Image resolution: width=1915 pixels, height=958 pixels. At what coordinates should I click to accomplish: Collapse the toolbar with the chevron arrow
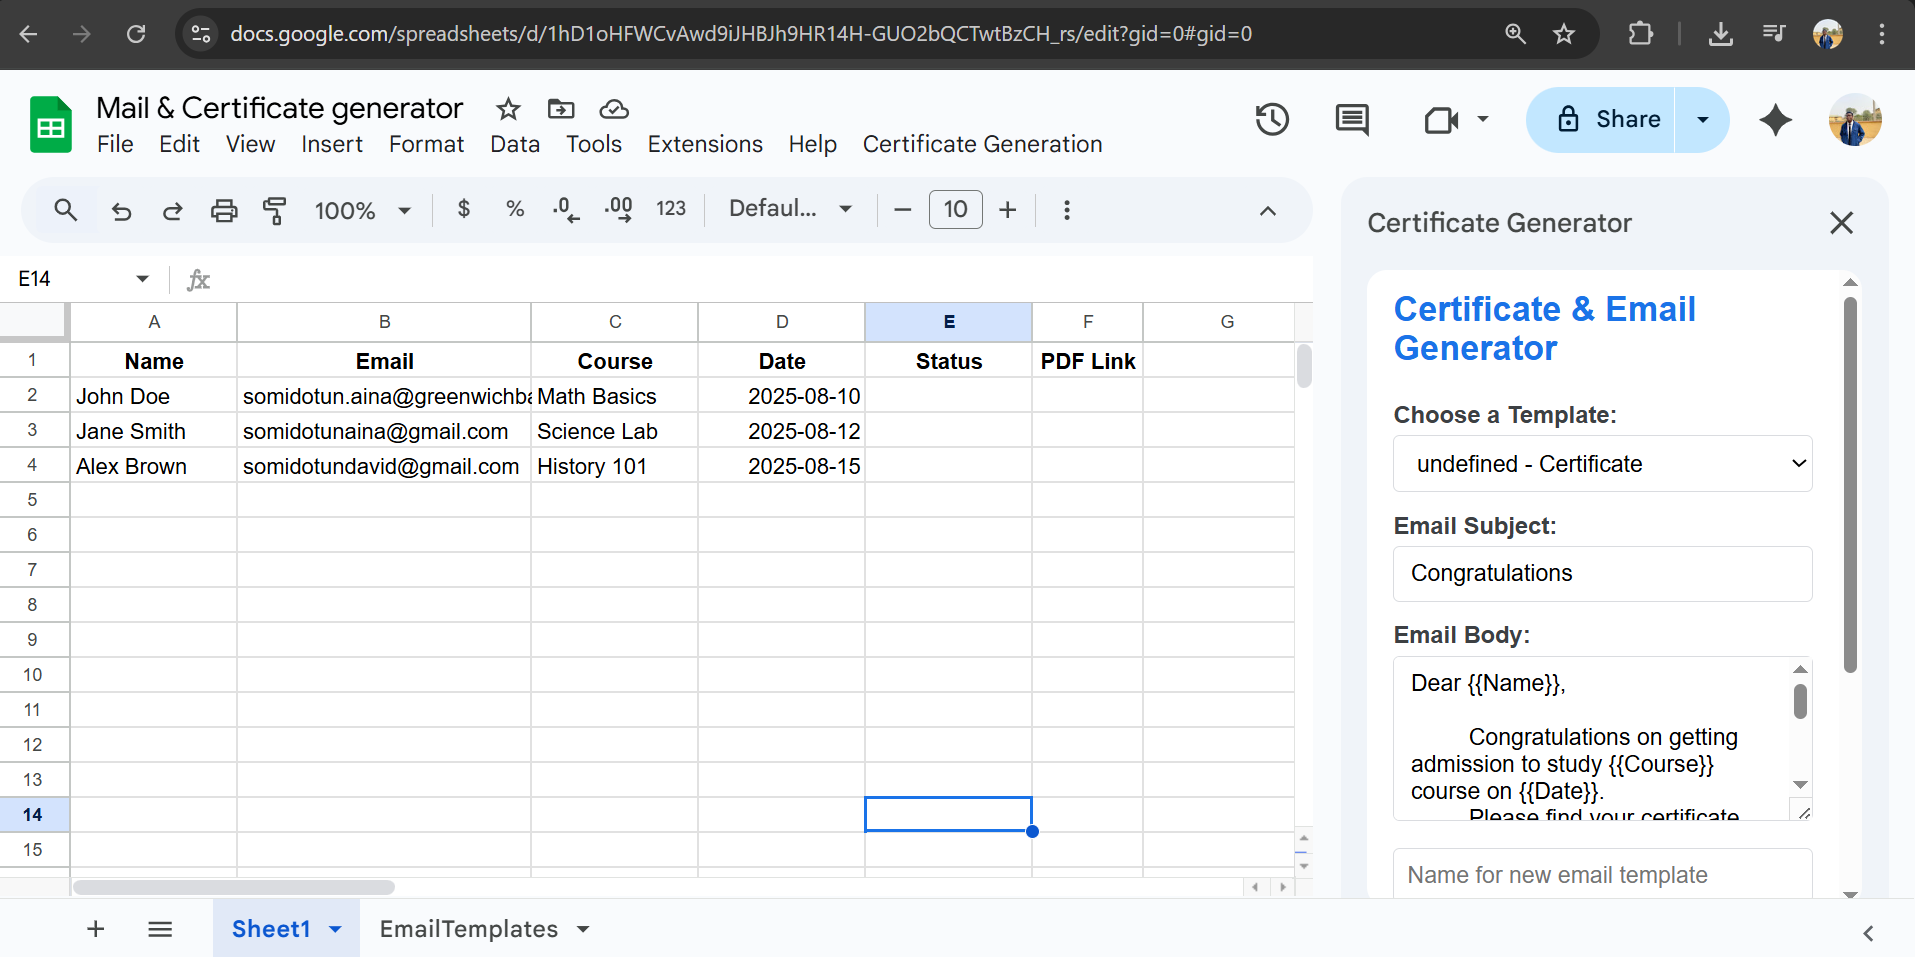pyautogui.click(x=1267, y=211)
